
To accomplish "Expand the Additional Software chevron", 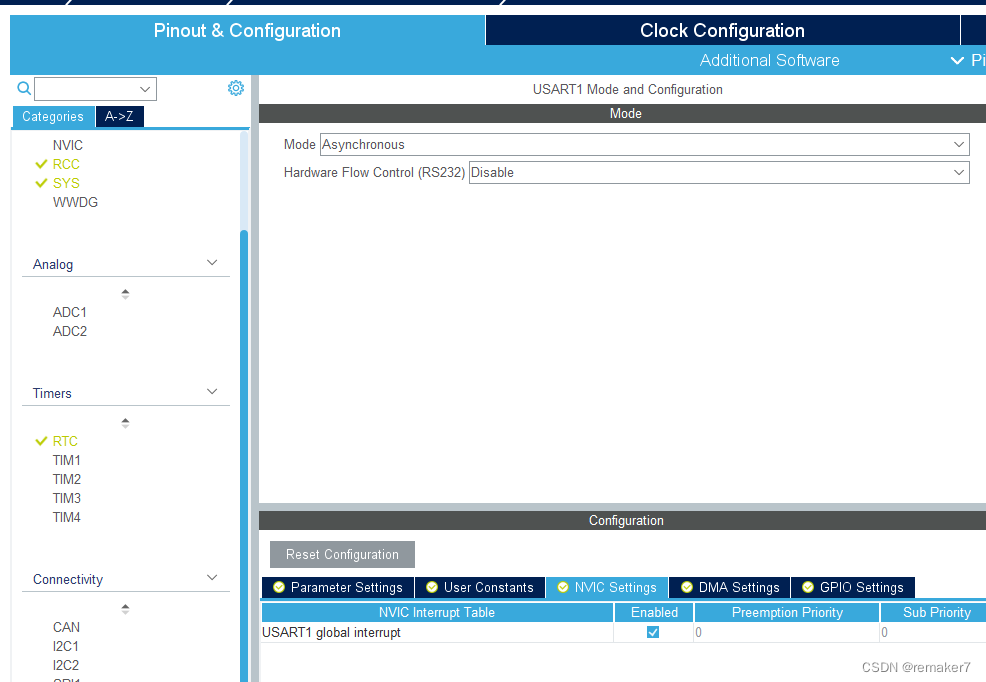I will [x=957, y=60].
